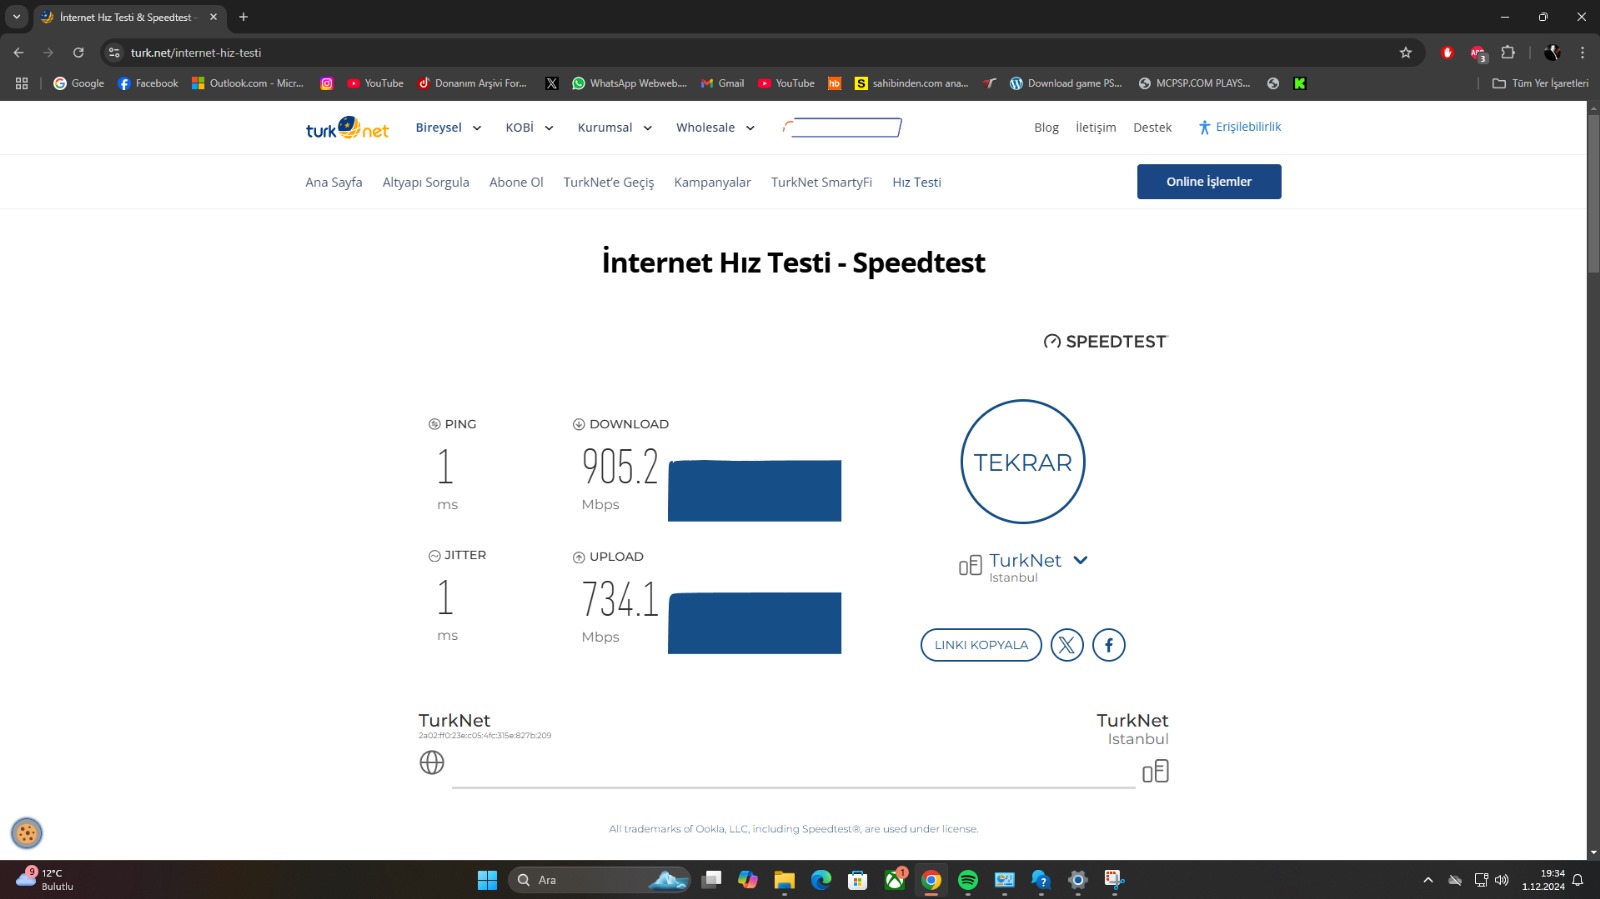The width and height of the screenshot is (1600, 899).
Task: Click the Windows taskbar search box
Action: (x=598, y=880)
